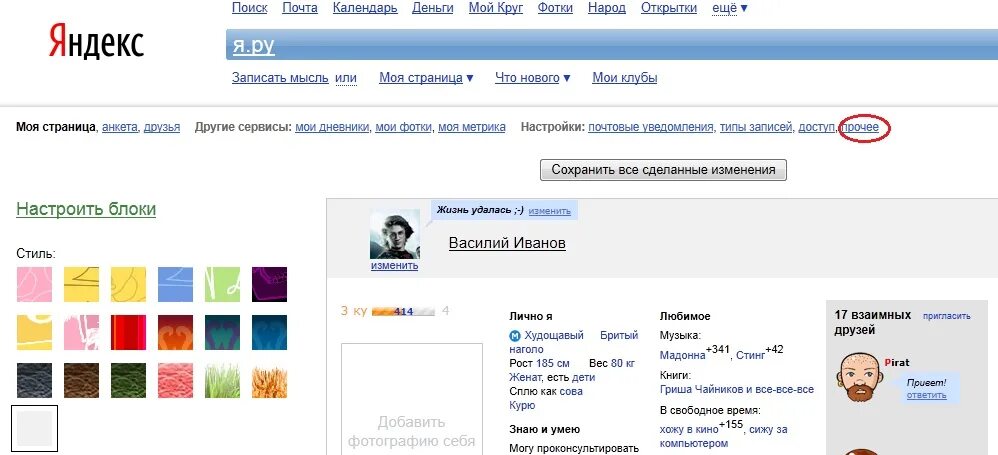Screen dimensions: 998x455
Task: Click Записать мысль link
Action: tap(280, 78)
